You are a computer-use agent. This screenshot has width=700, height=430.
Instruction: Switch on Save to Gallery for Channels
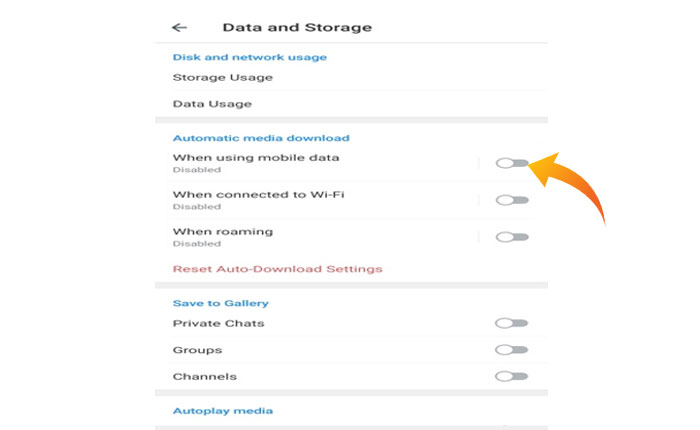pyautogui.click(x=512, y=376)
